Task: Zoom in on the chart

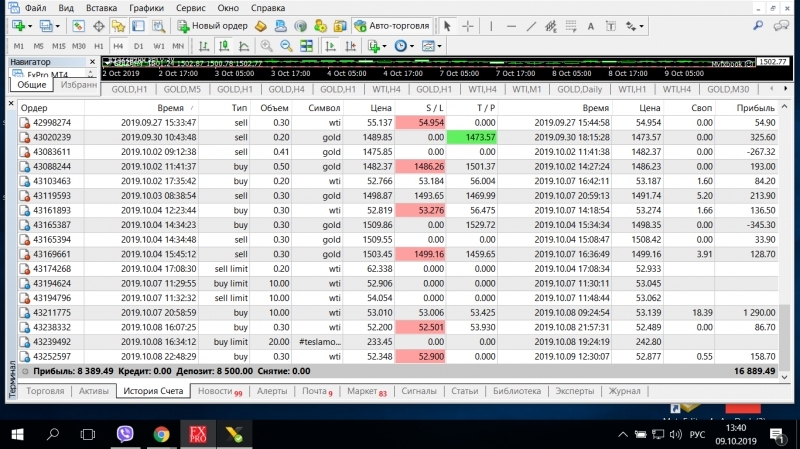Action: click(267, 46)
